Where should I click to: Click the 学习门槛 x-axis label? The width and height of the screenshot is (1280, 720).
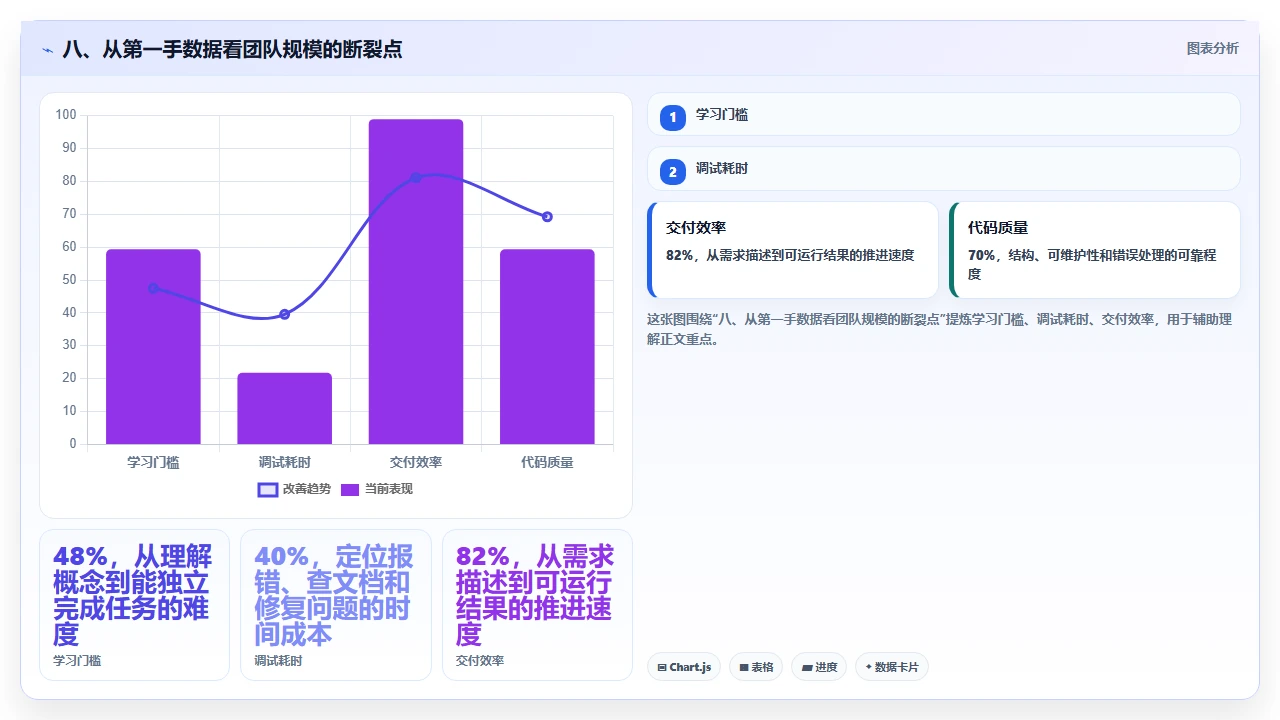coord(153,462)
